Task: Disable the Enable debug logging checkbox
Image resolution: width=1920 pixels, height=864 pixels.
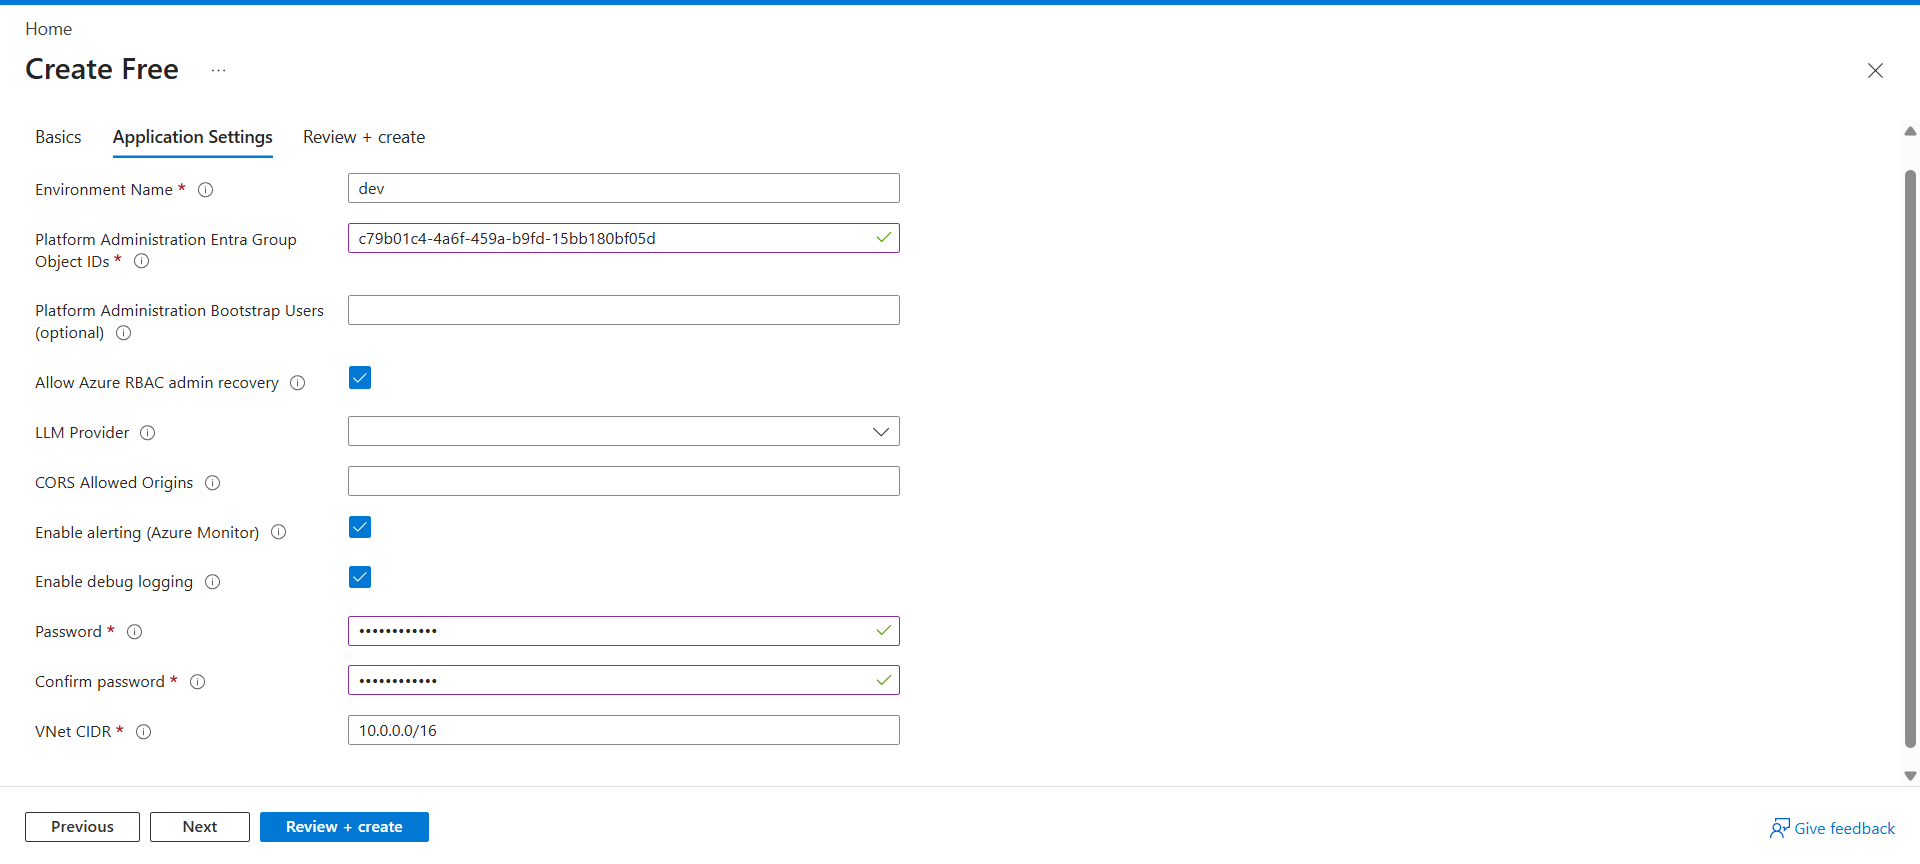Action: 360,577
